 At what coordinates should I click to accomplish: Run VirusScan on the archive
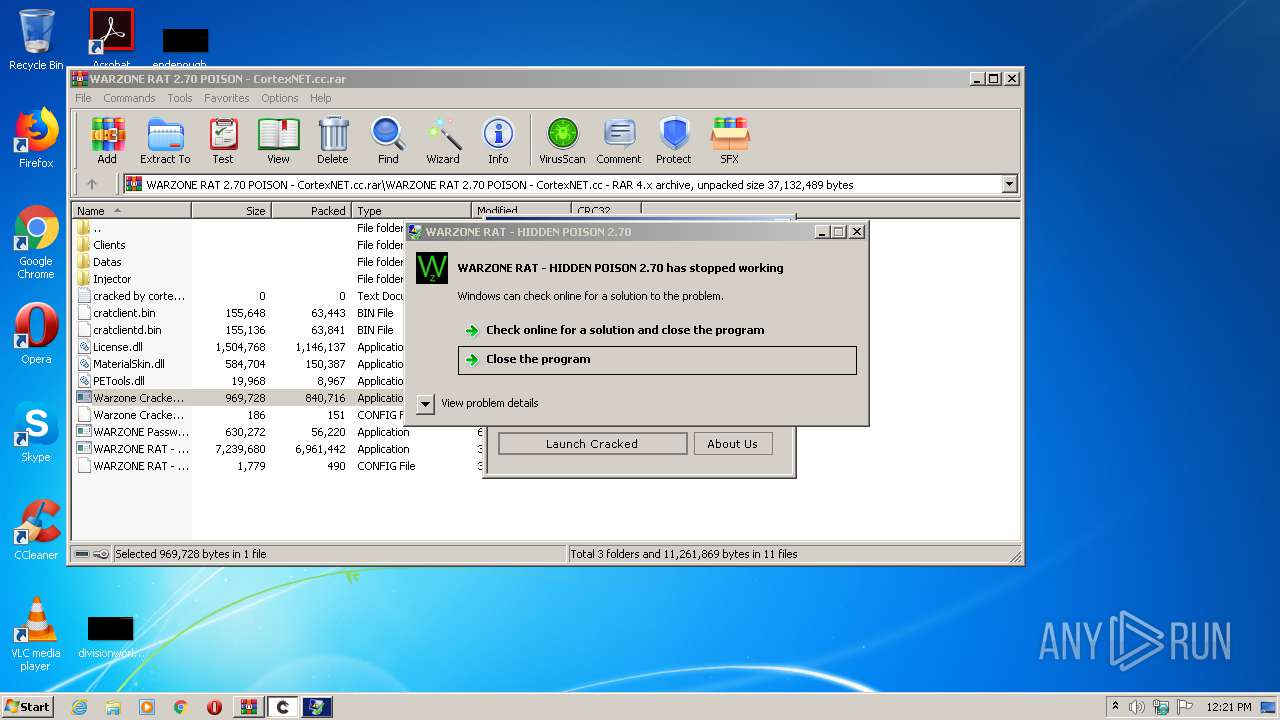click(562, 141)
